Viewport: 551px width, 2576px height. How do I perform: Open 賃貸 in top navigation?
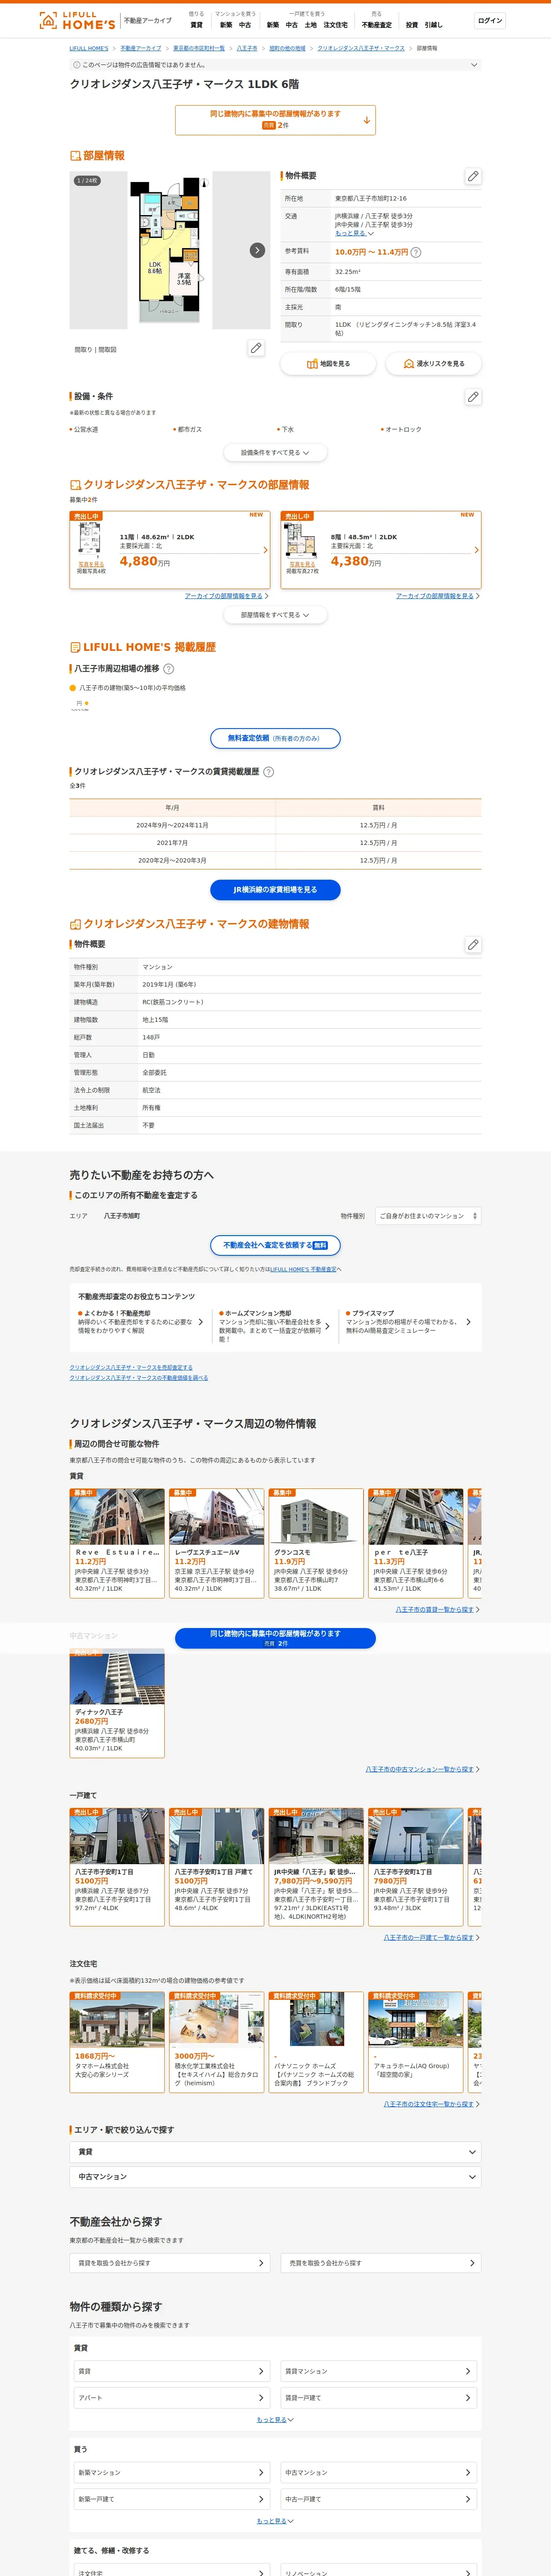click(196, 25)
